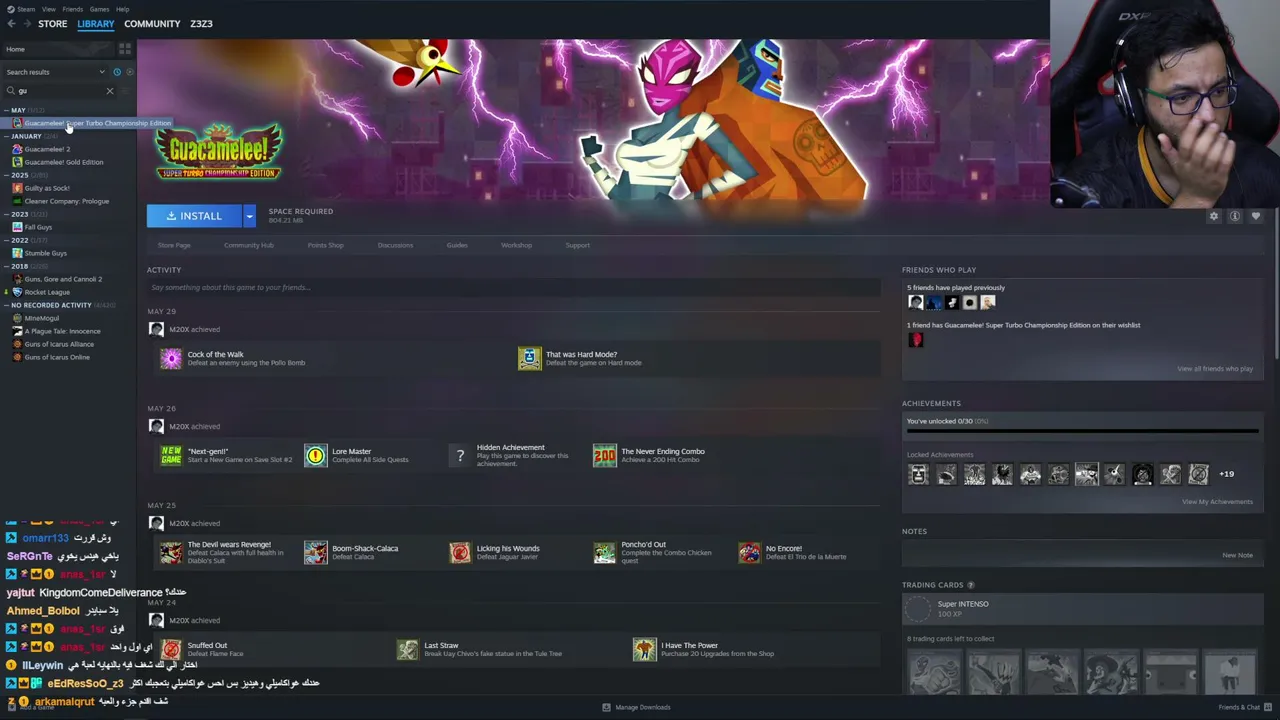Open the Support link
The width and height of the screenshot is (1280, 720).
click(x=578, y=245)
